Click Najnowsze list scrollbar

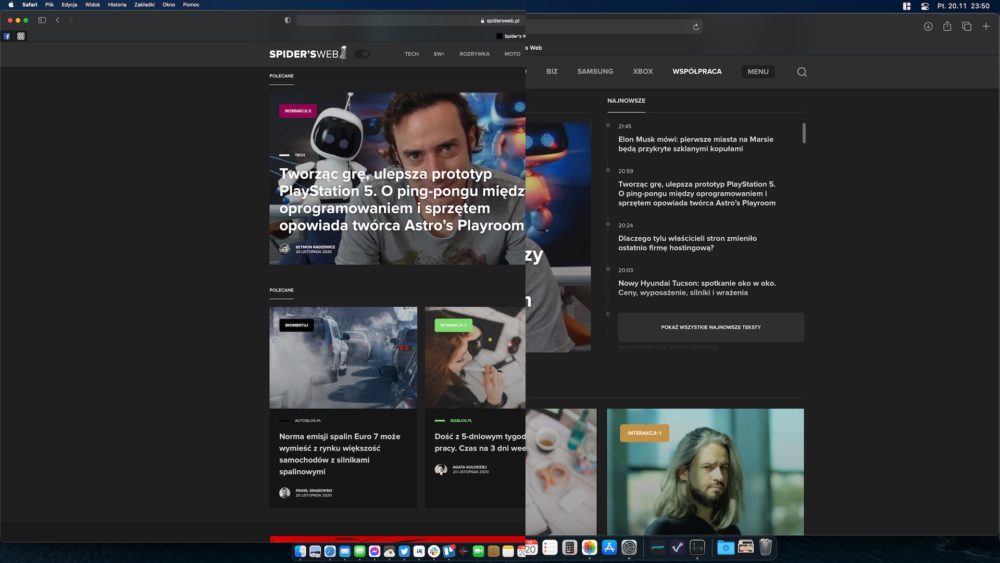pos(804,133)
